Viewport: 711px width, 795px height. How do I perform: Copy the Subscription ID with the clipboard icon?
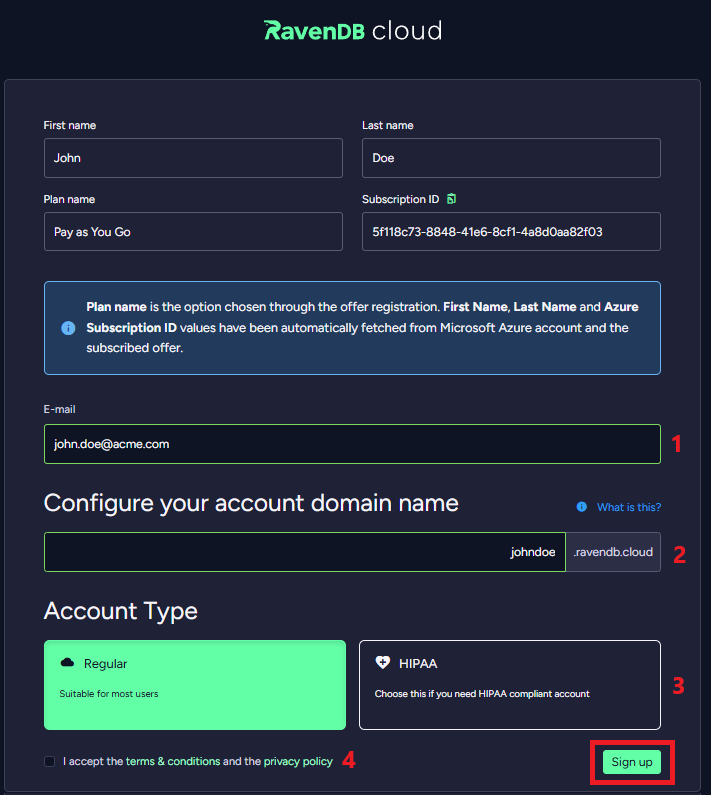[x=451, y=199]
